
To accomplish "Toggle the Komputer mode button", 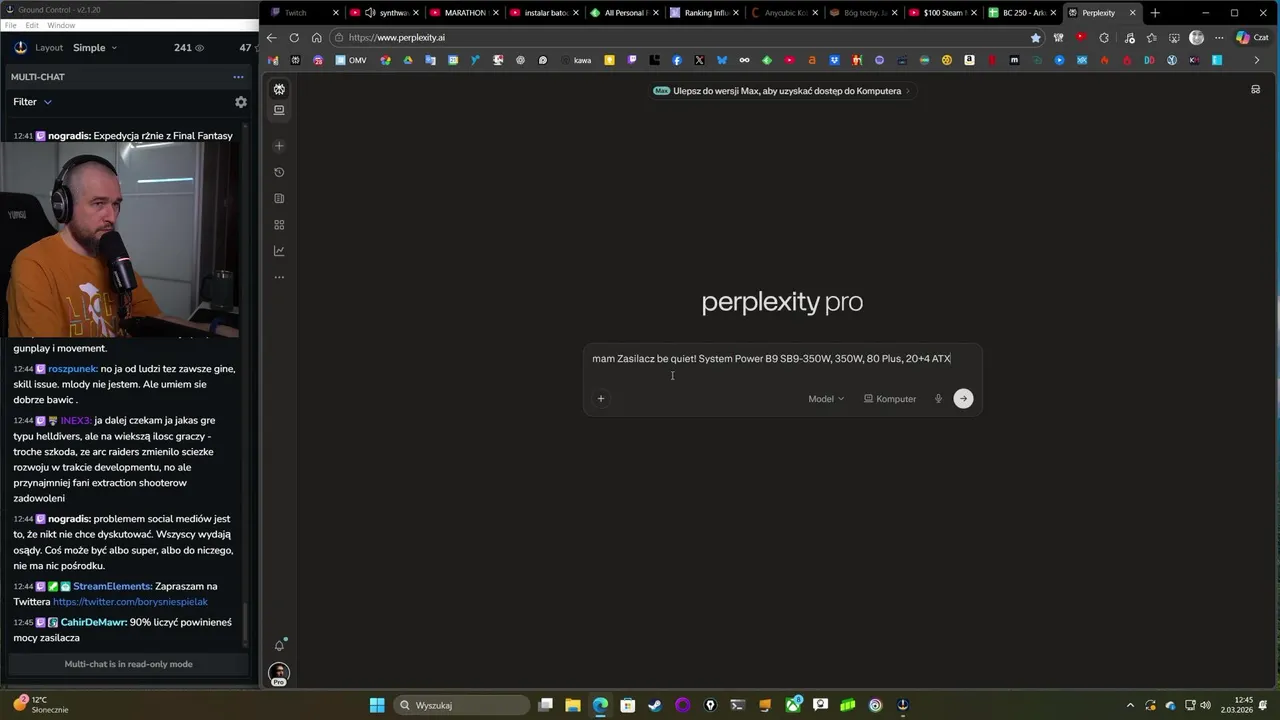I will pos(890,399).
